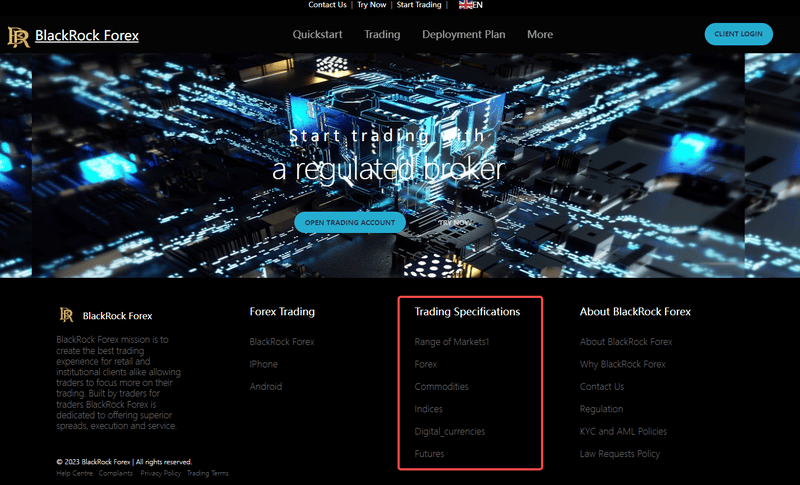The height and width of the screenshot is (485, 800).
Task: Click the UK flag language icon
Action: [x=465, y=5]
